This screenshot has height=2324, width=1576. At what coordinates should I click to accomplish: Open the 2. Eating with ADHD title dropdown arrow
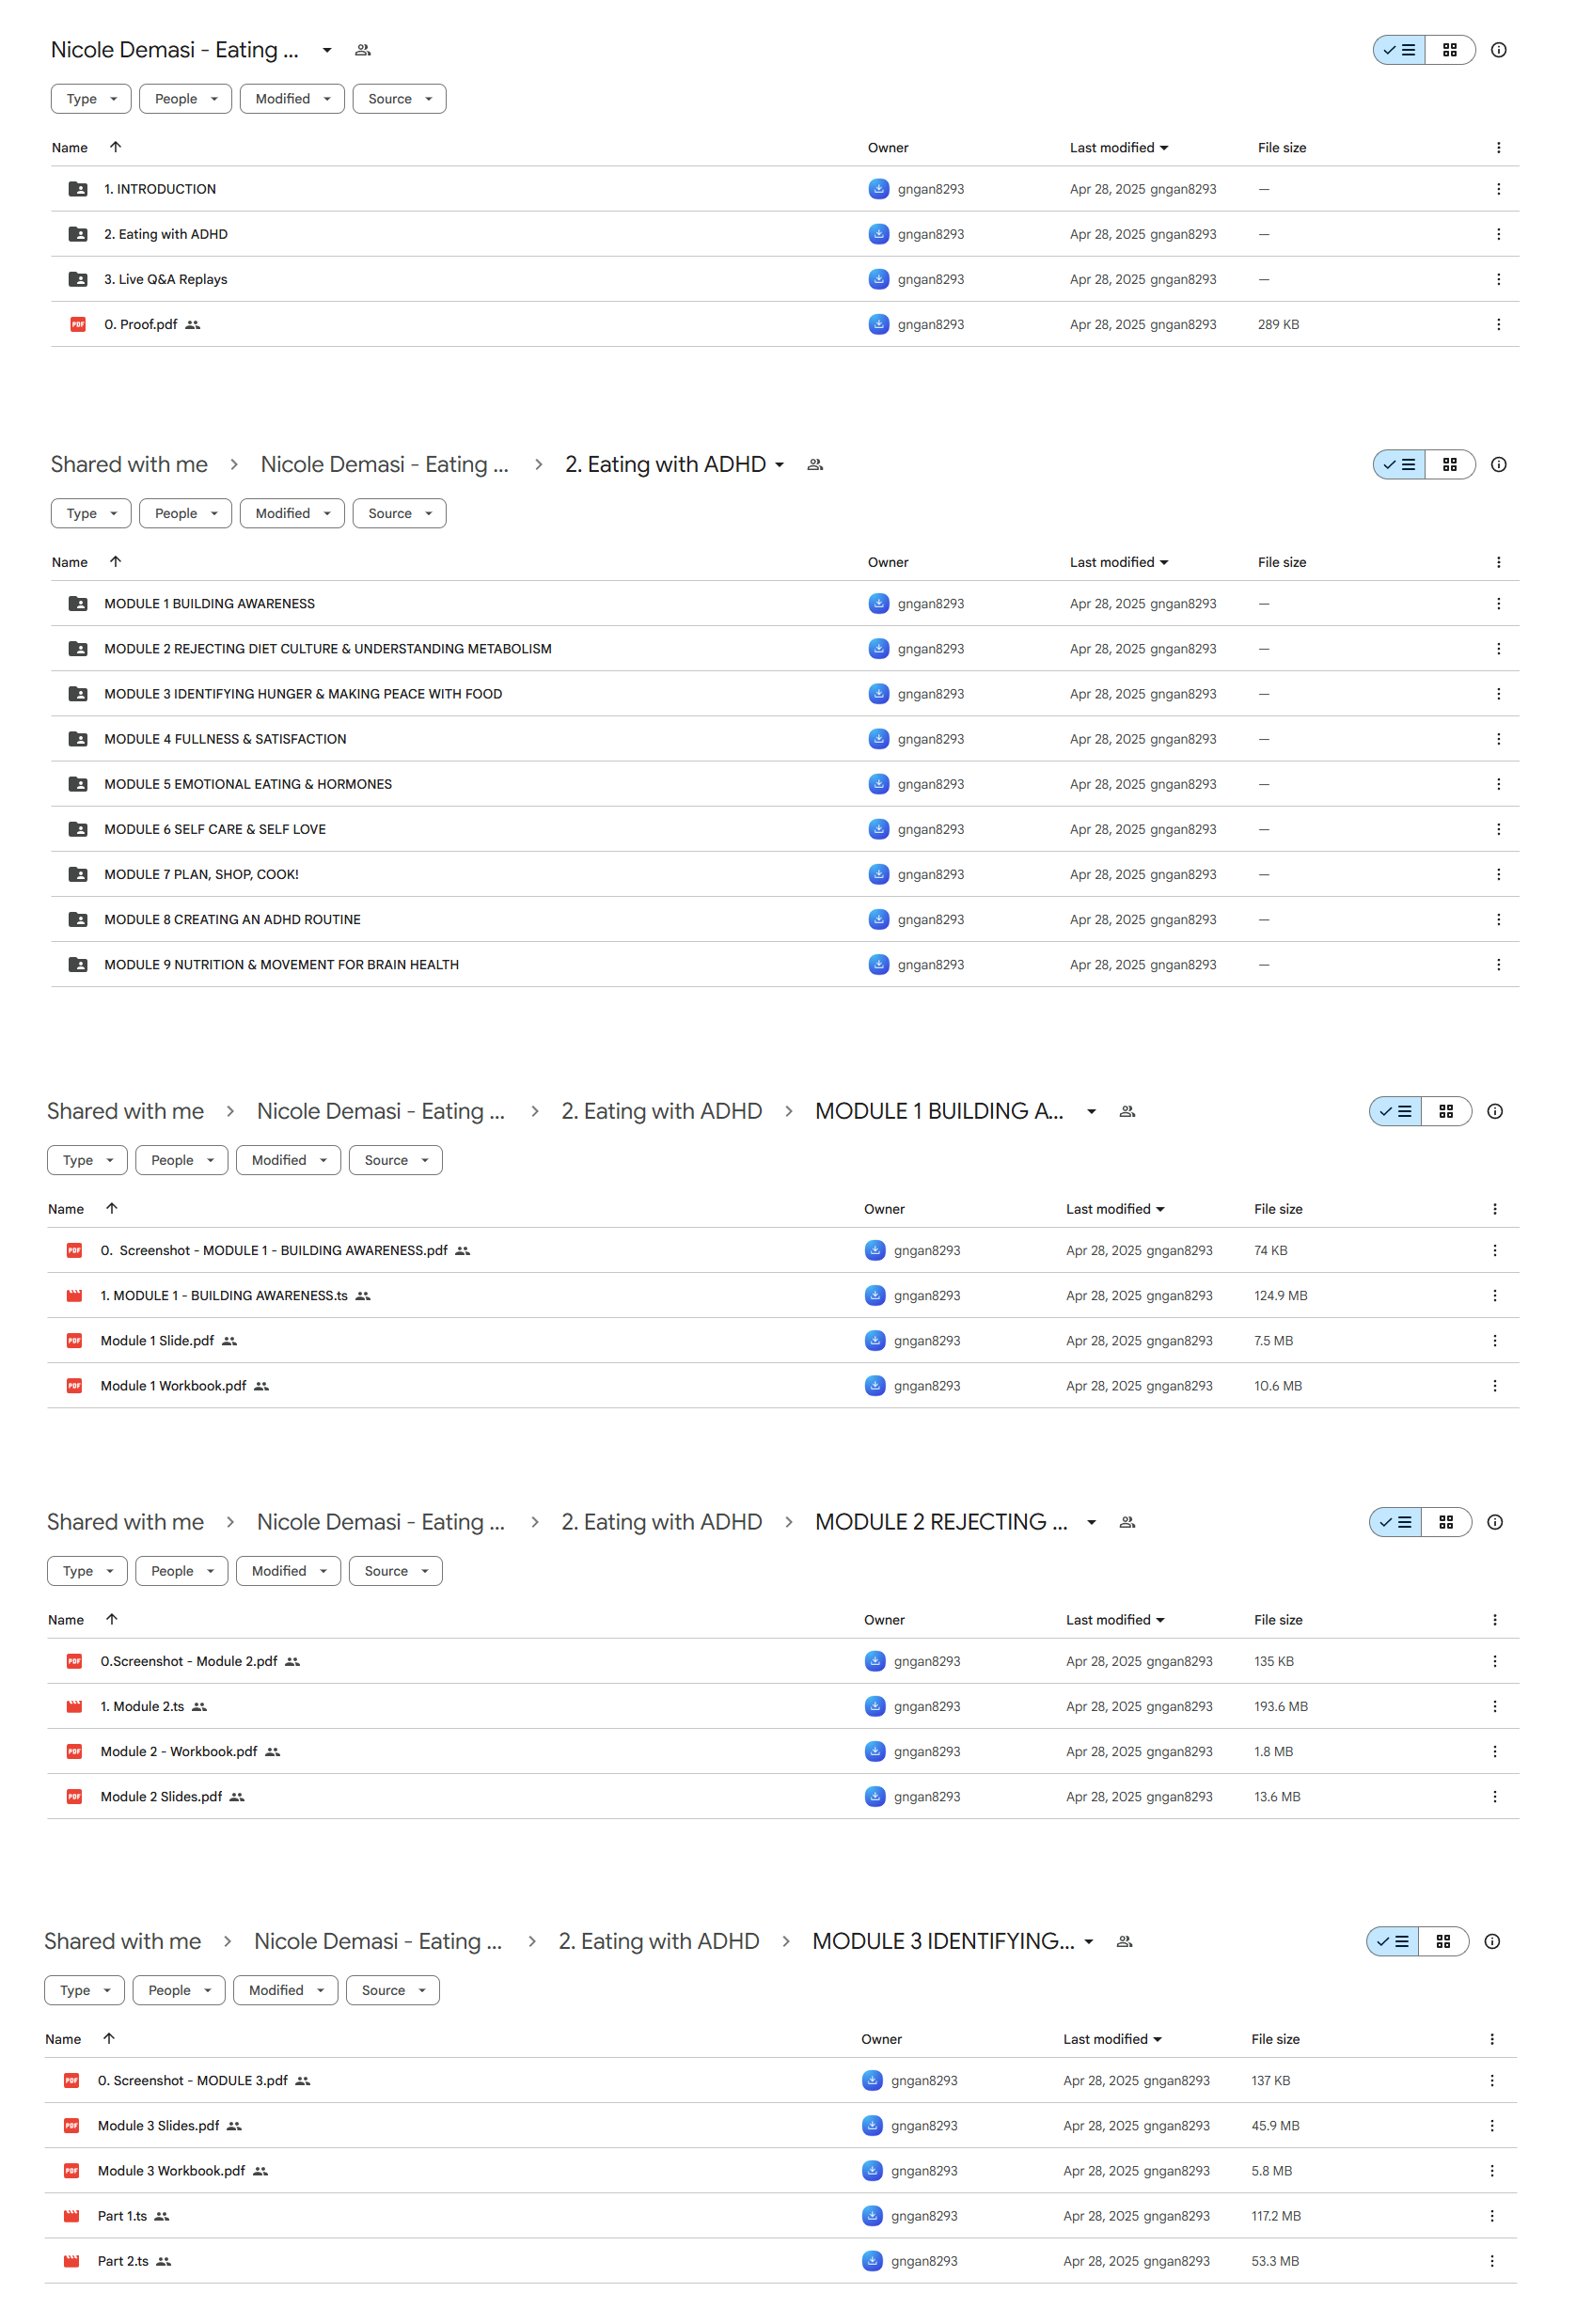tap(779, 465)
